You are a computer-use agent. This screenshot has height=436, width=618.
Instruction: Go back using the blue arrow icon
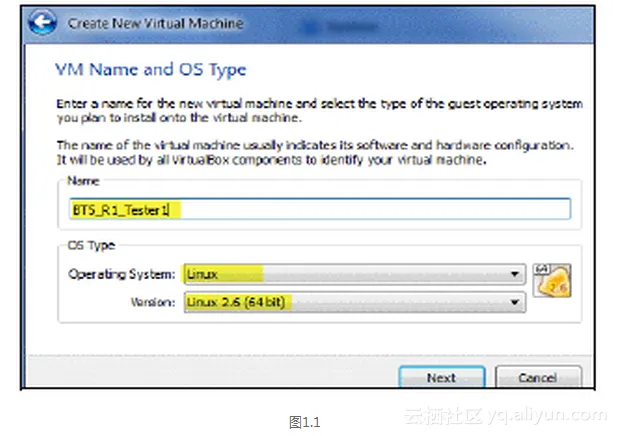tap(42, 22)
